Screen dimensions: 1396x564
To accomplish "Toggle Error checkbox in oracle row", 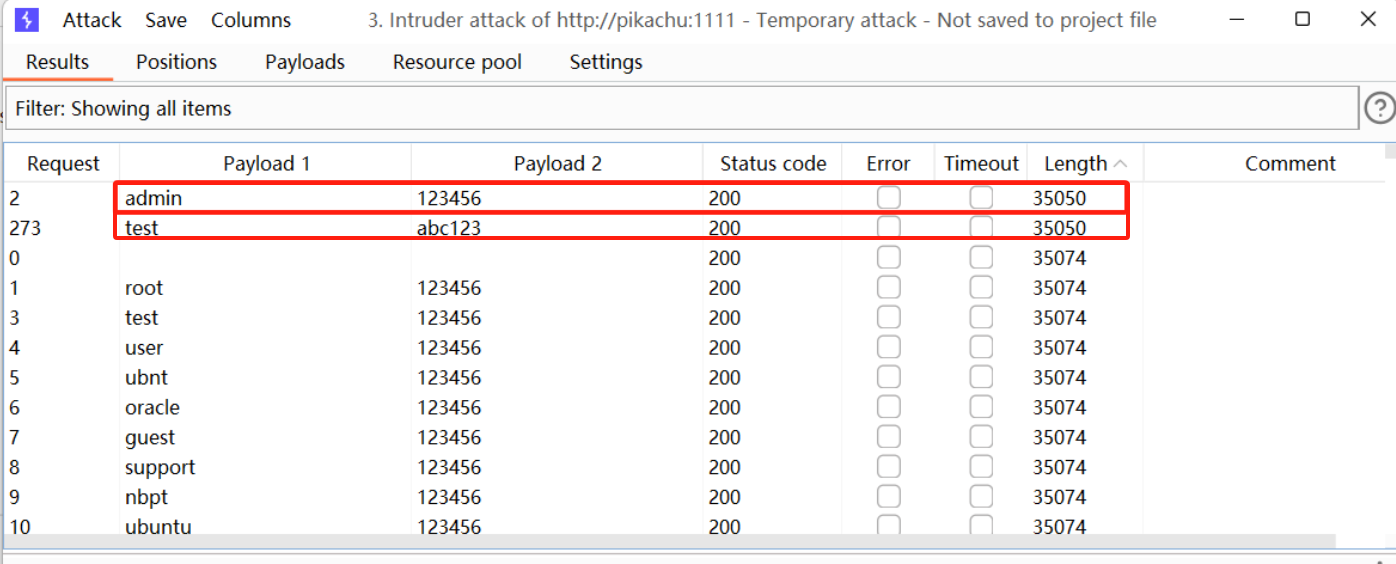I will tap(889, 408).
